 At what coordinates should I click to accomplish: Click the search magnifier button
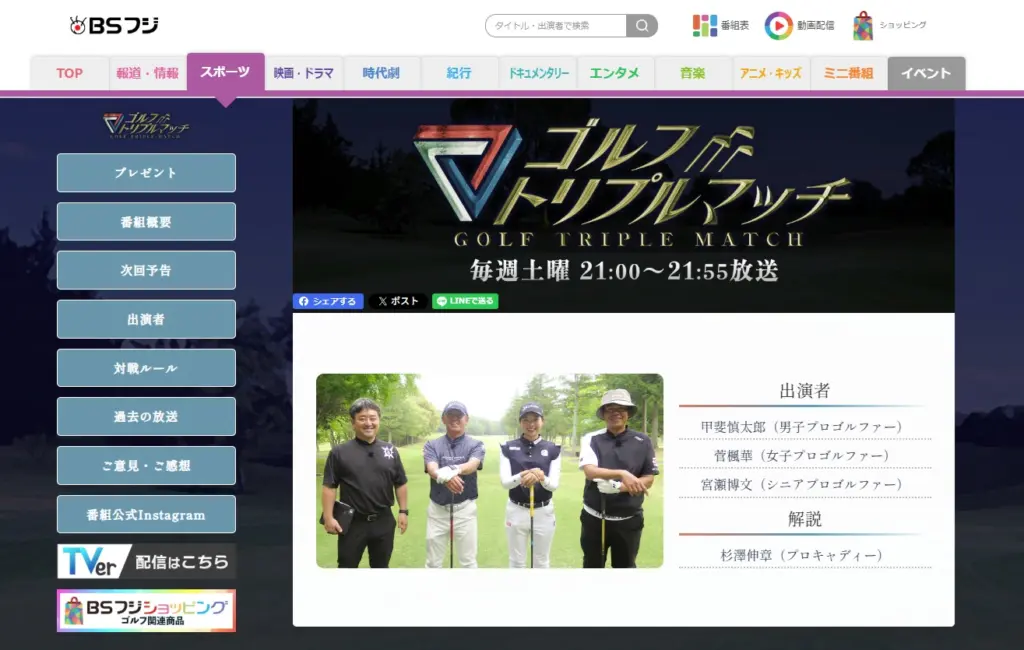[642, 25]
